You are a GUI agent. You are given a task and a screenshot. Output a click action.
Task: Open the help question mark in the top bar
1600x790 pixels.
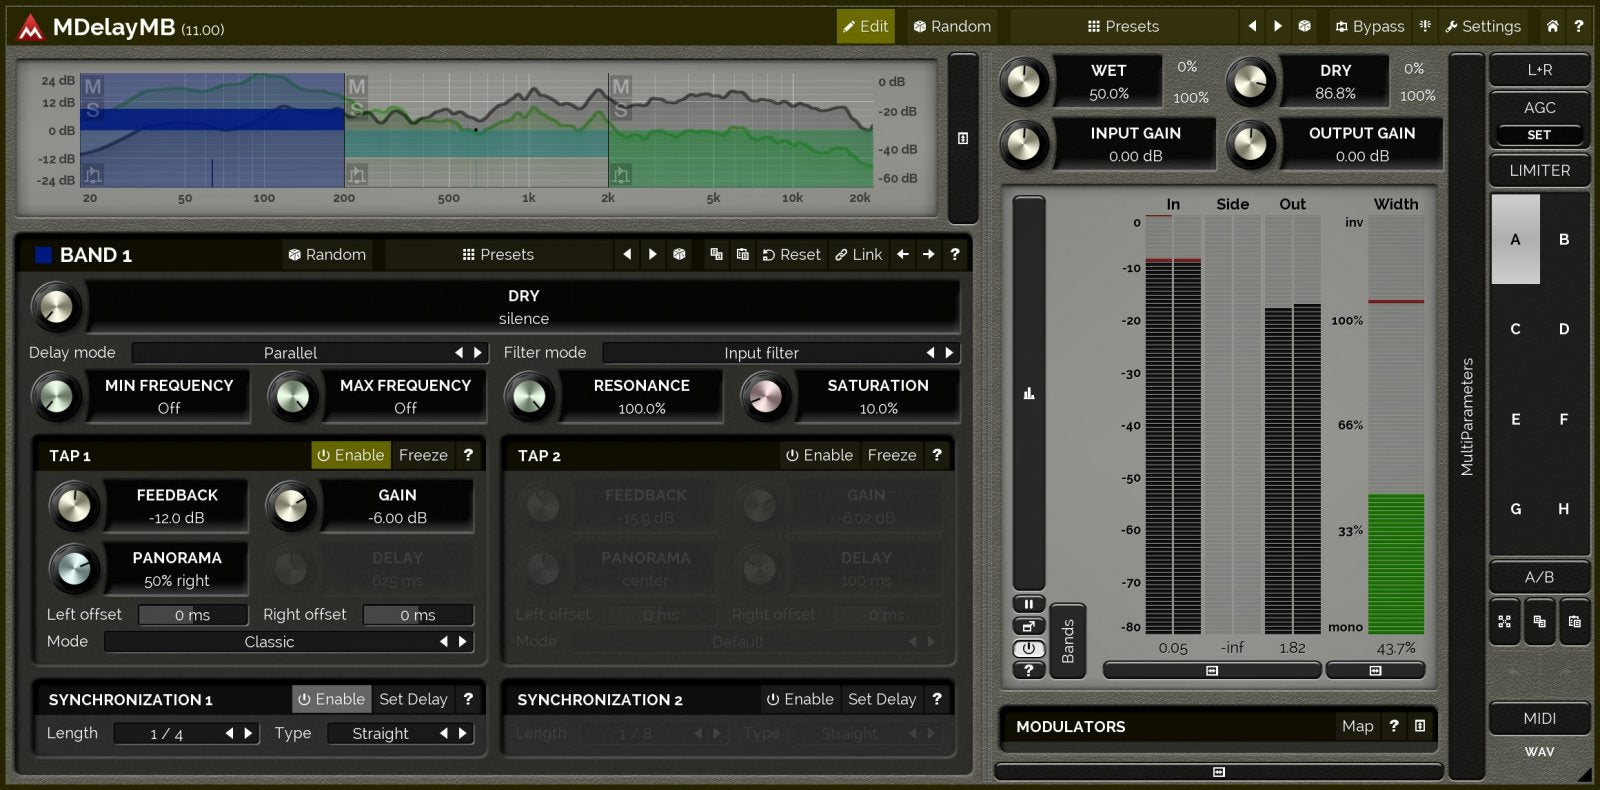tap(1579, 27)
